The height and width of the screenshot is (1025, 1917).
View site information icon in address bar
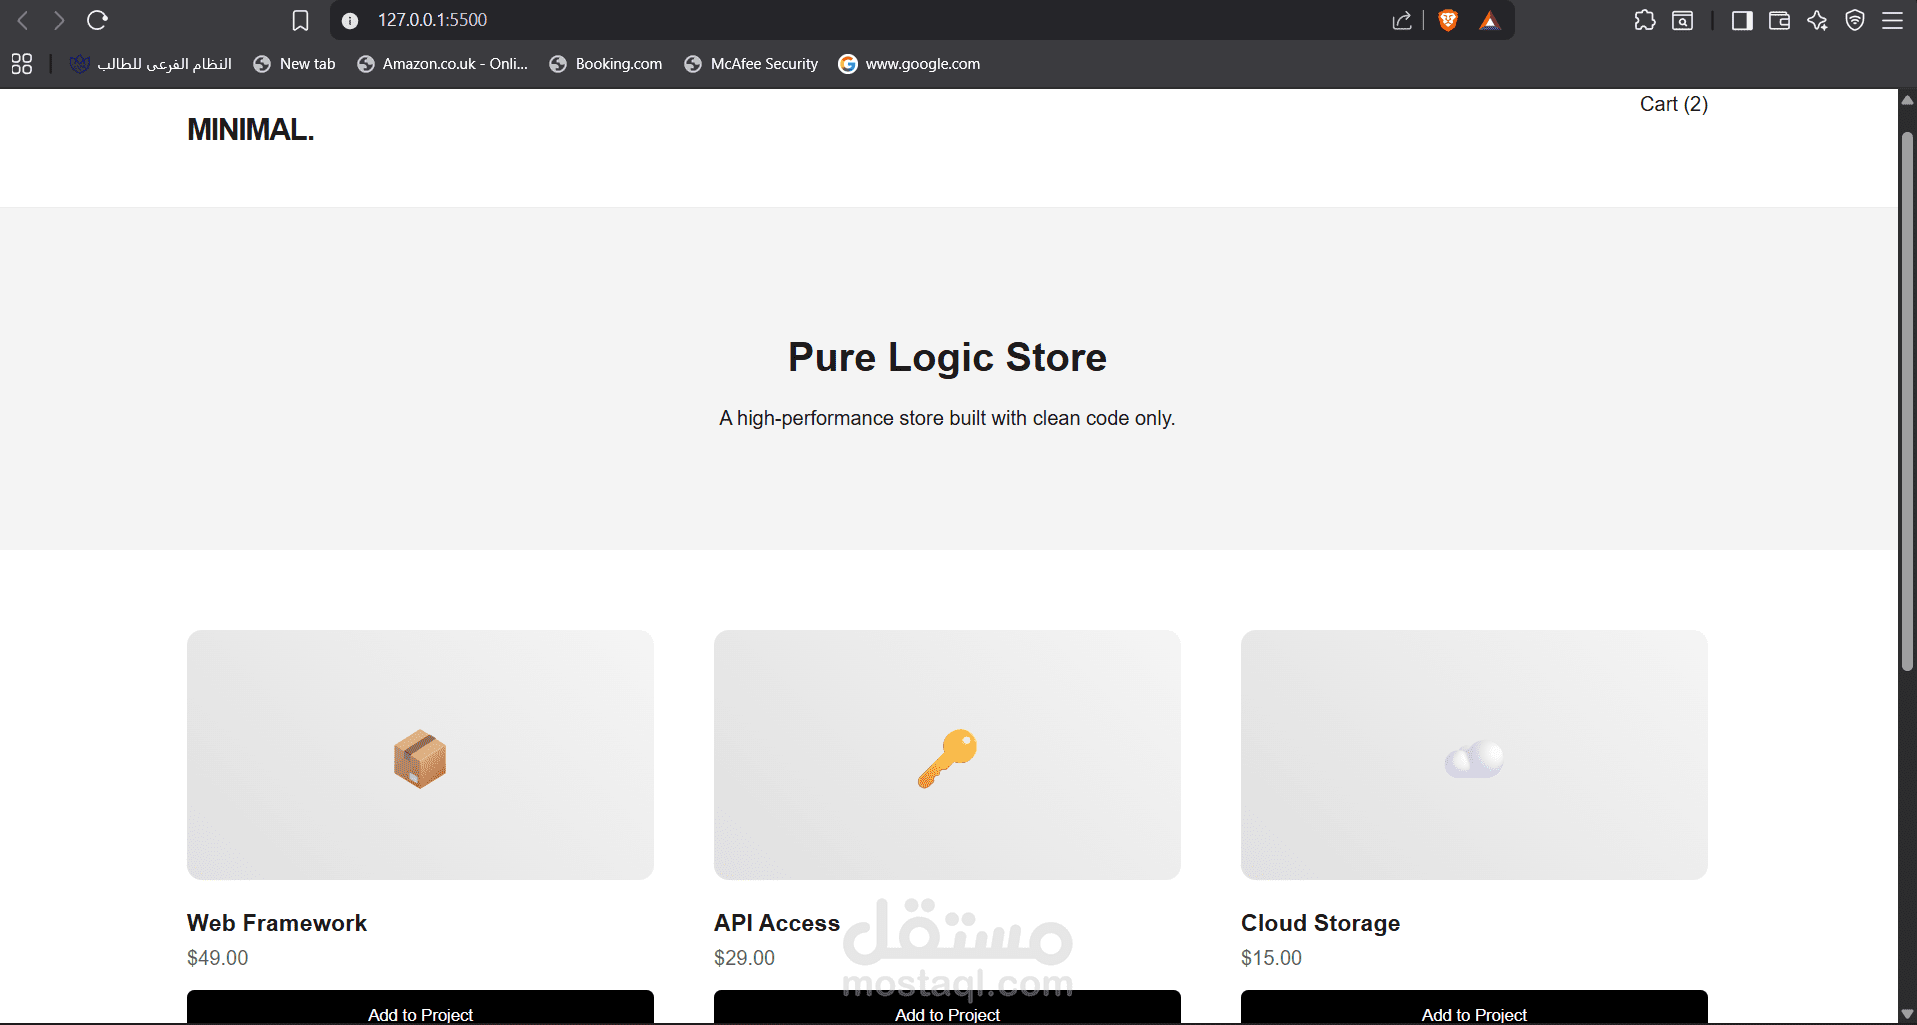coord(350,20)
